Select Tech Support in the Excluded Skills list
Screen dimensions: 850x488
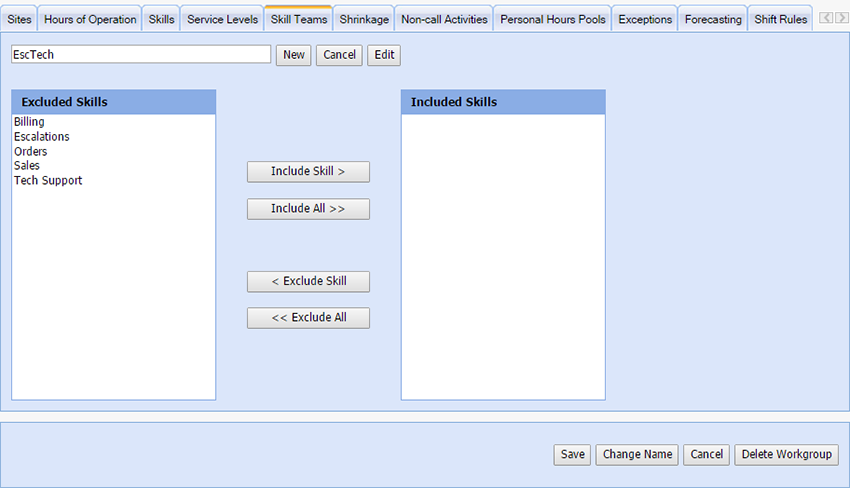tap(48, 181)
